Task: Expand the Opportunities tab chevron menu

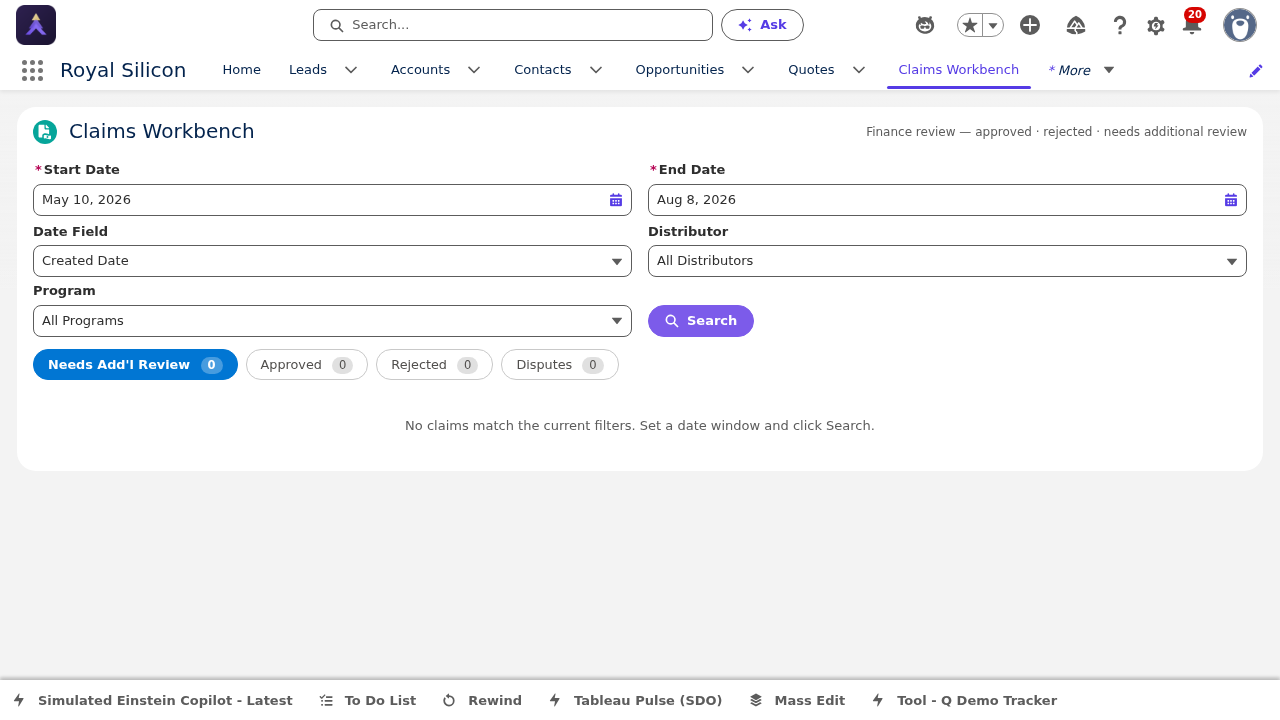Action: [x=748, y=70]
